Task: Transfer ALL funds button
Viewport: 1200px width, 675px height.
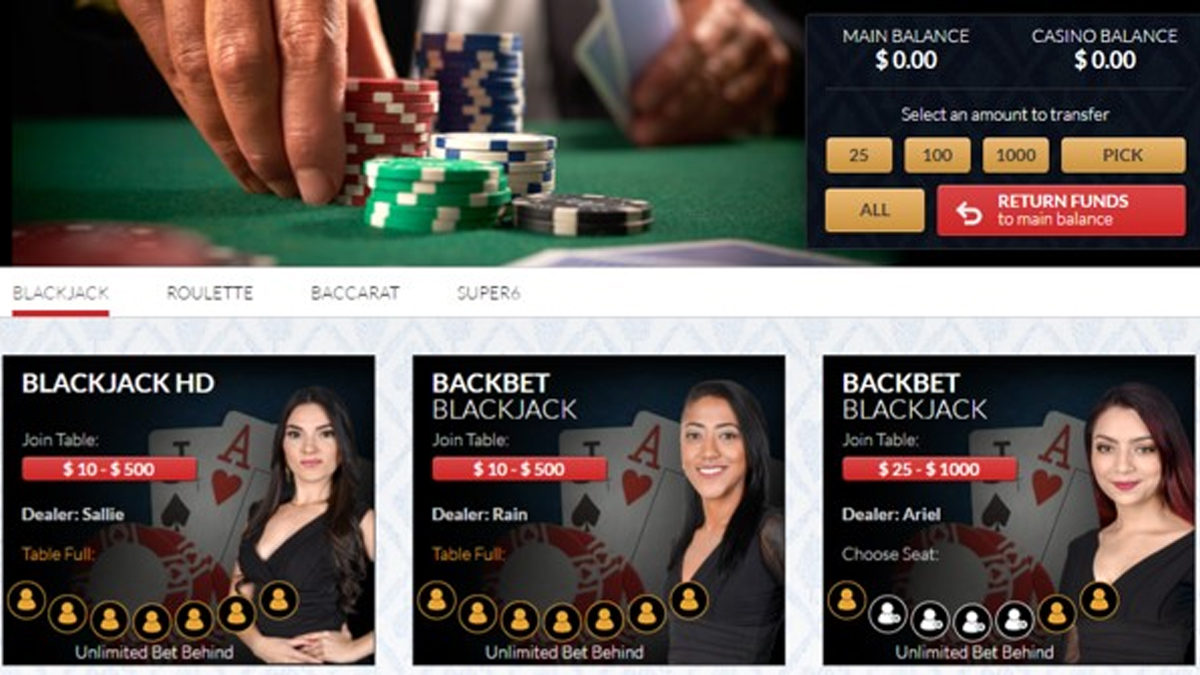Action: [875, 210]
